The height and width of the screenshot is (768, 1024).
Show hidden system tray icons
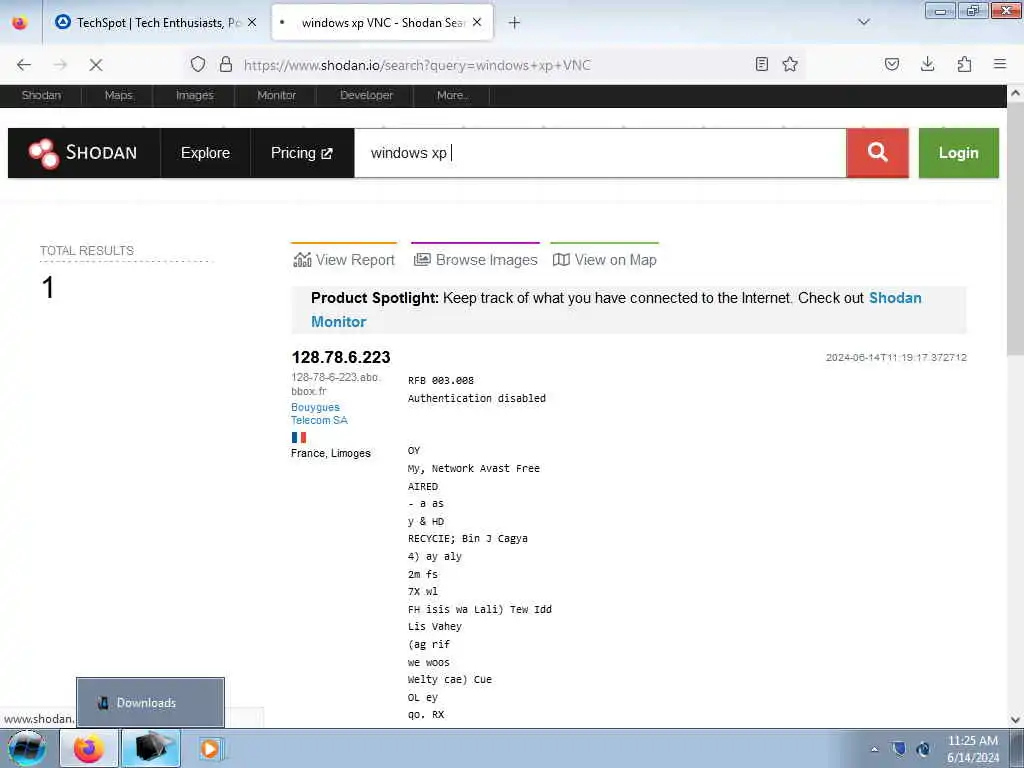coord(874,749)
